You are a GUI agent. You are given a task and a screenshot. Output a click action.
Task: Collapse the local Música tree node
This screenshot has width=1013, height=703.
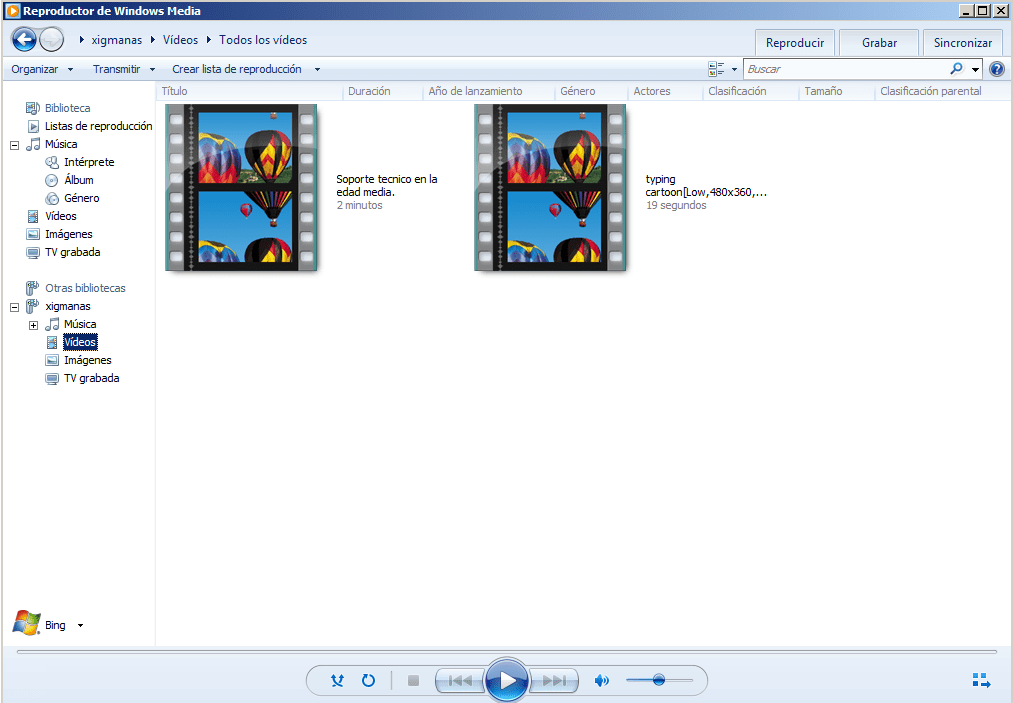[x=14, y=145]
